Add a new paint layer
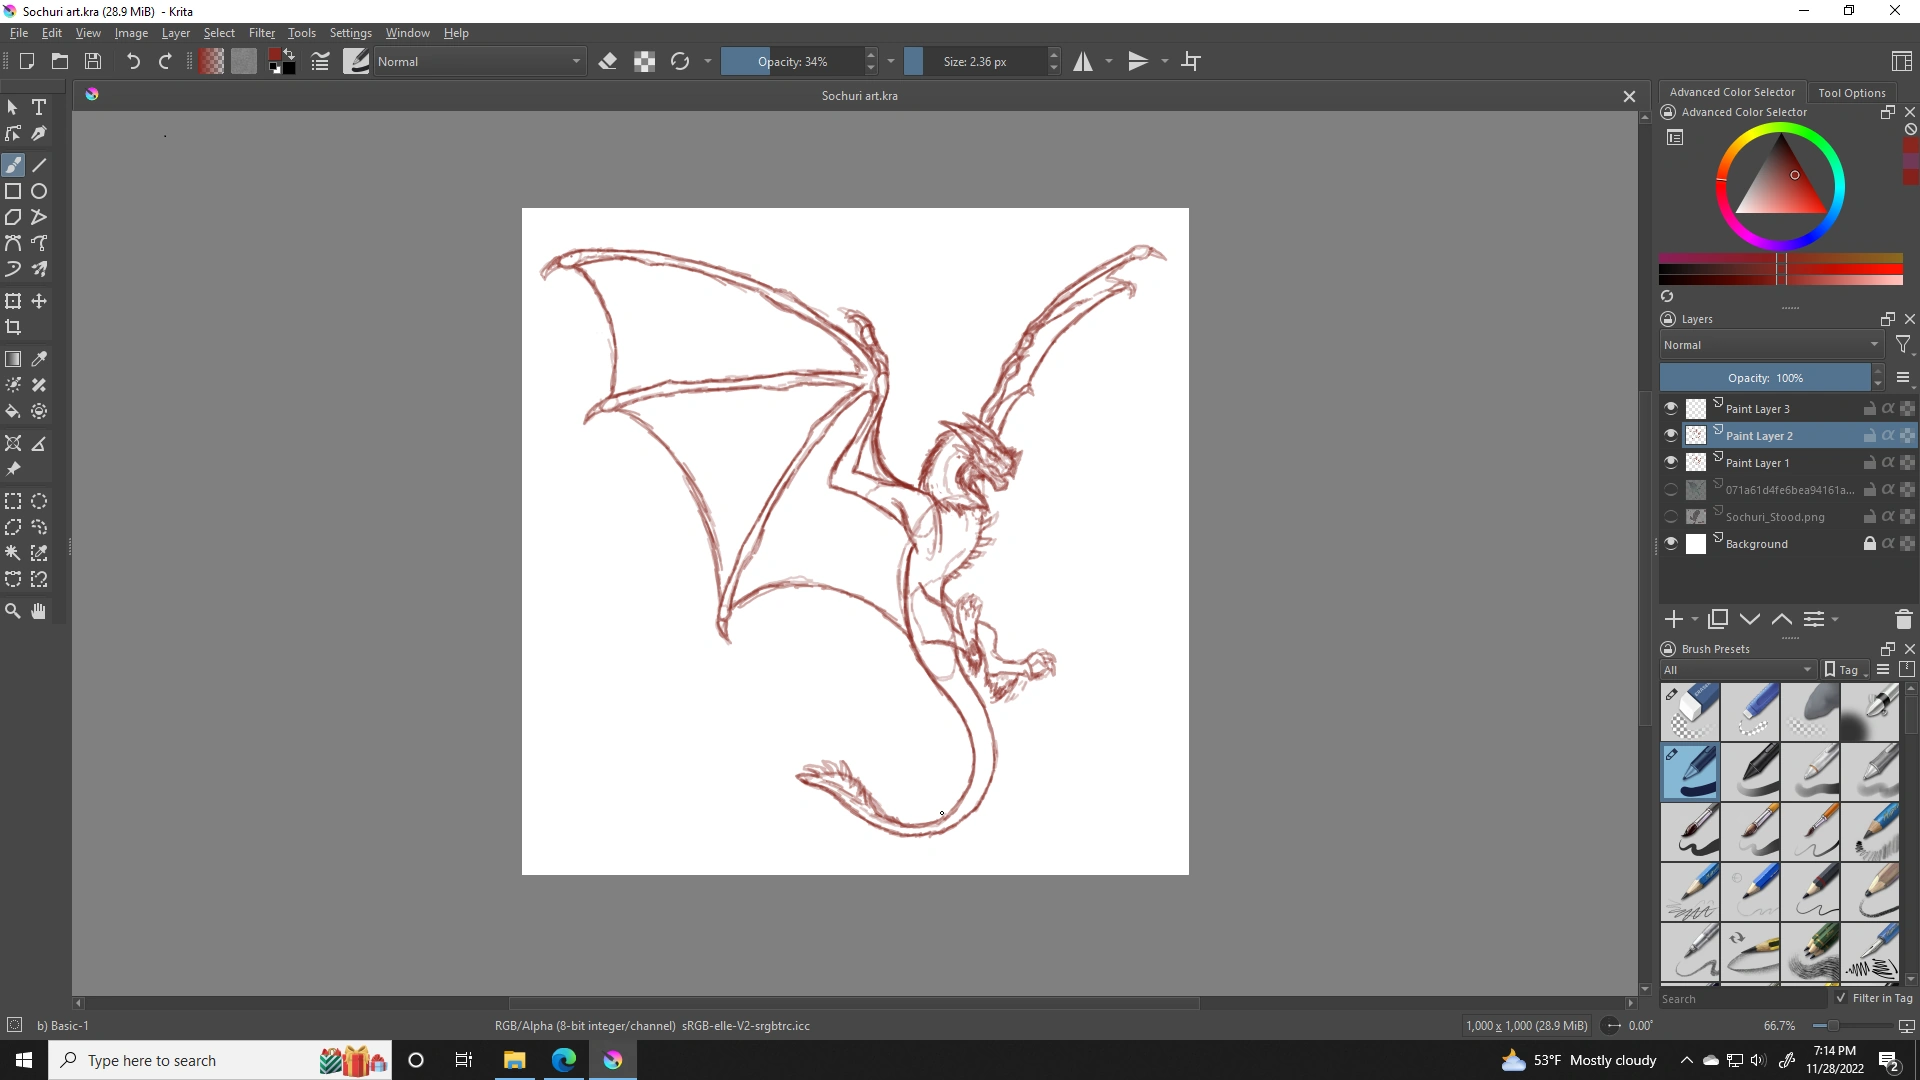This screenshot has width=1920, height=1080. (1673, 619)
